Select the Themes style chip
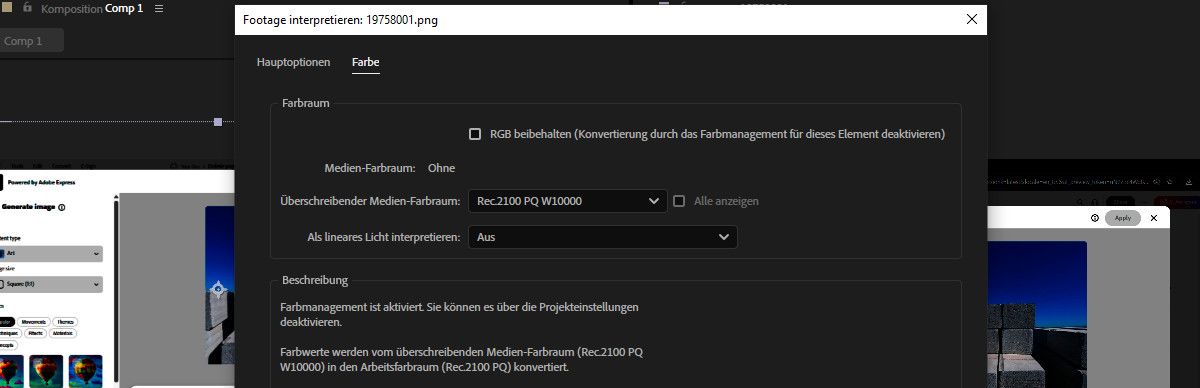Image resolution: width=1200 pixels, height=388 pixels. tap(65, 322)
